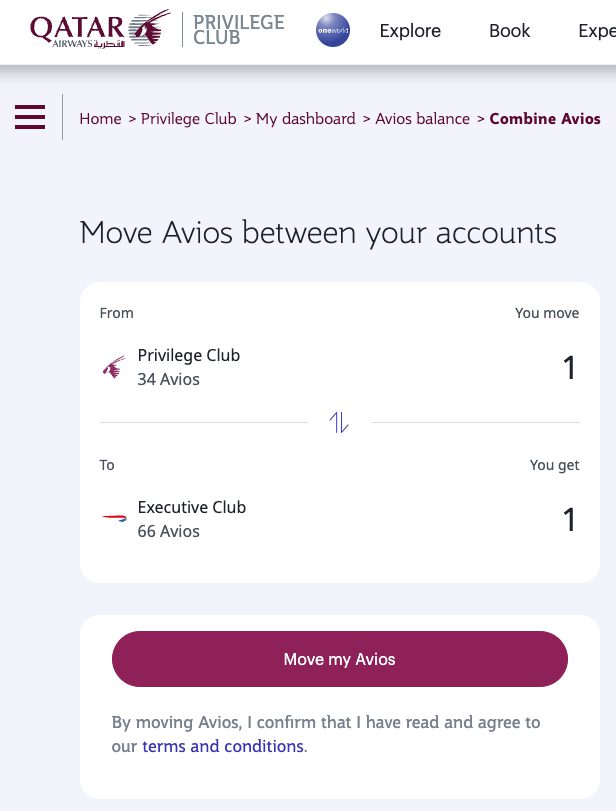The width and height of the screenshot is (616, 811).
Task: Open the Experience menu at top right
Action: pyautogui.click(x=597, y=31)
